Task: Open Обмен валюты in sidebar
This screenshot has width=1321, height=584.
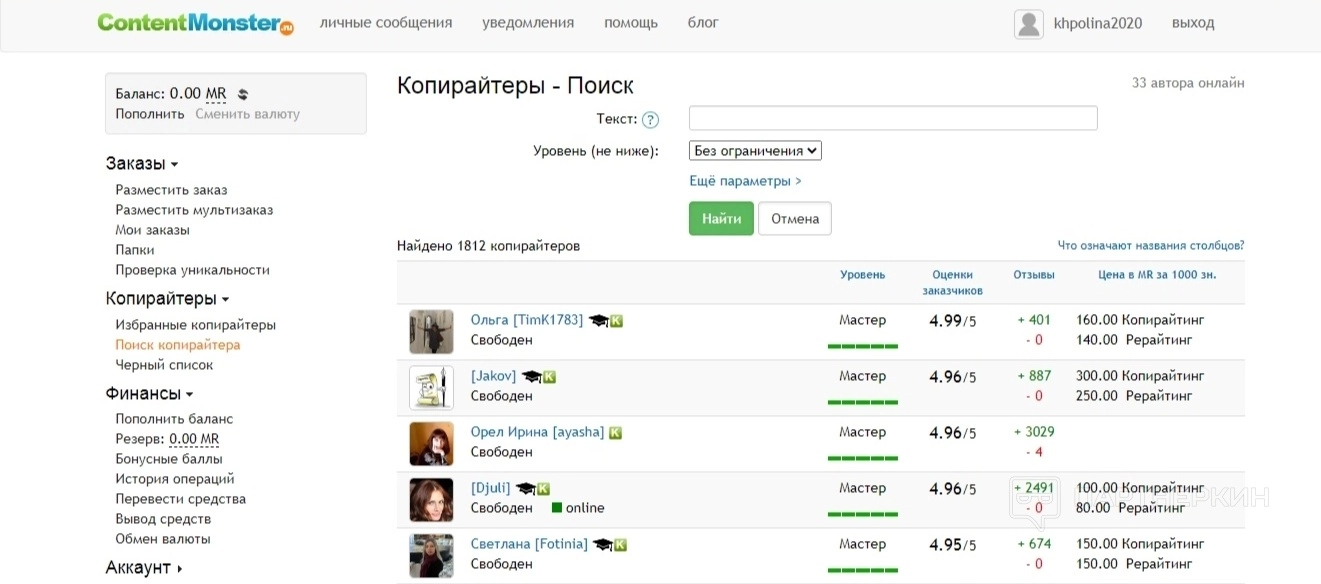Action: point(163,539)
